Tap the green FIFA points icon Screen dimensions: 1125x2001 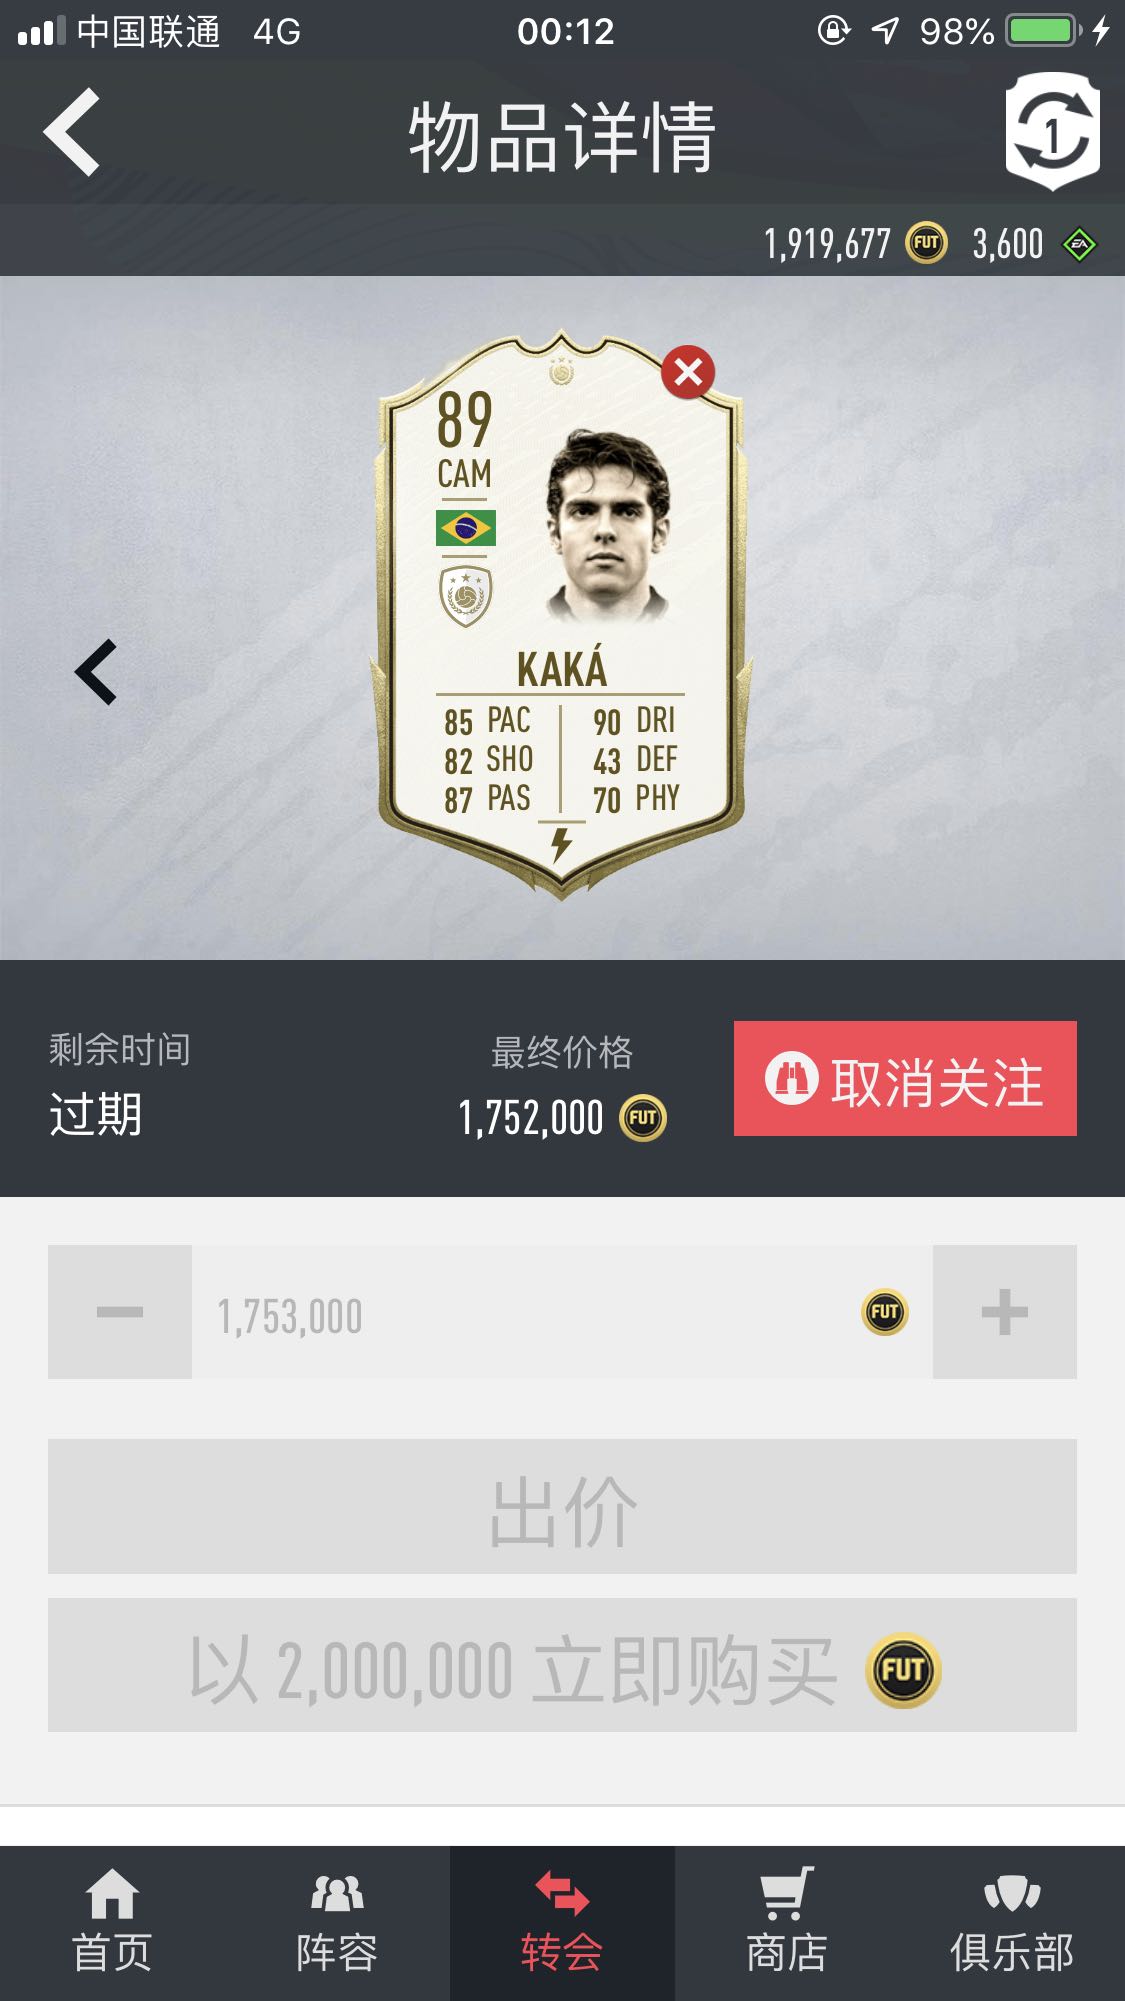click(1079, 244)
